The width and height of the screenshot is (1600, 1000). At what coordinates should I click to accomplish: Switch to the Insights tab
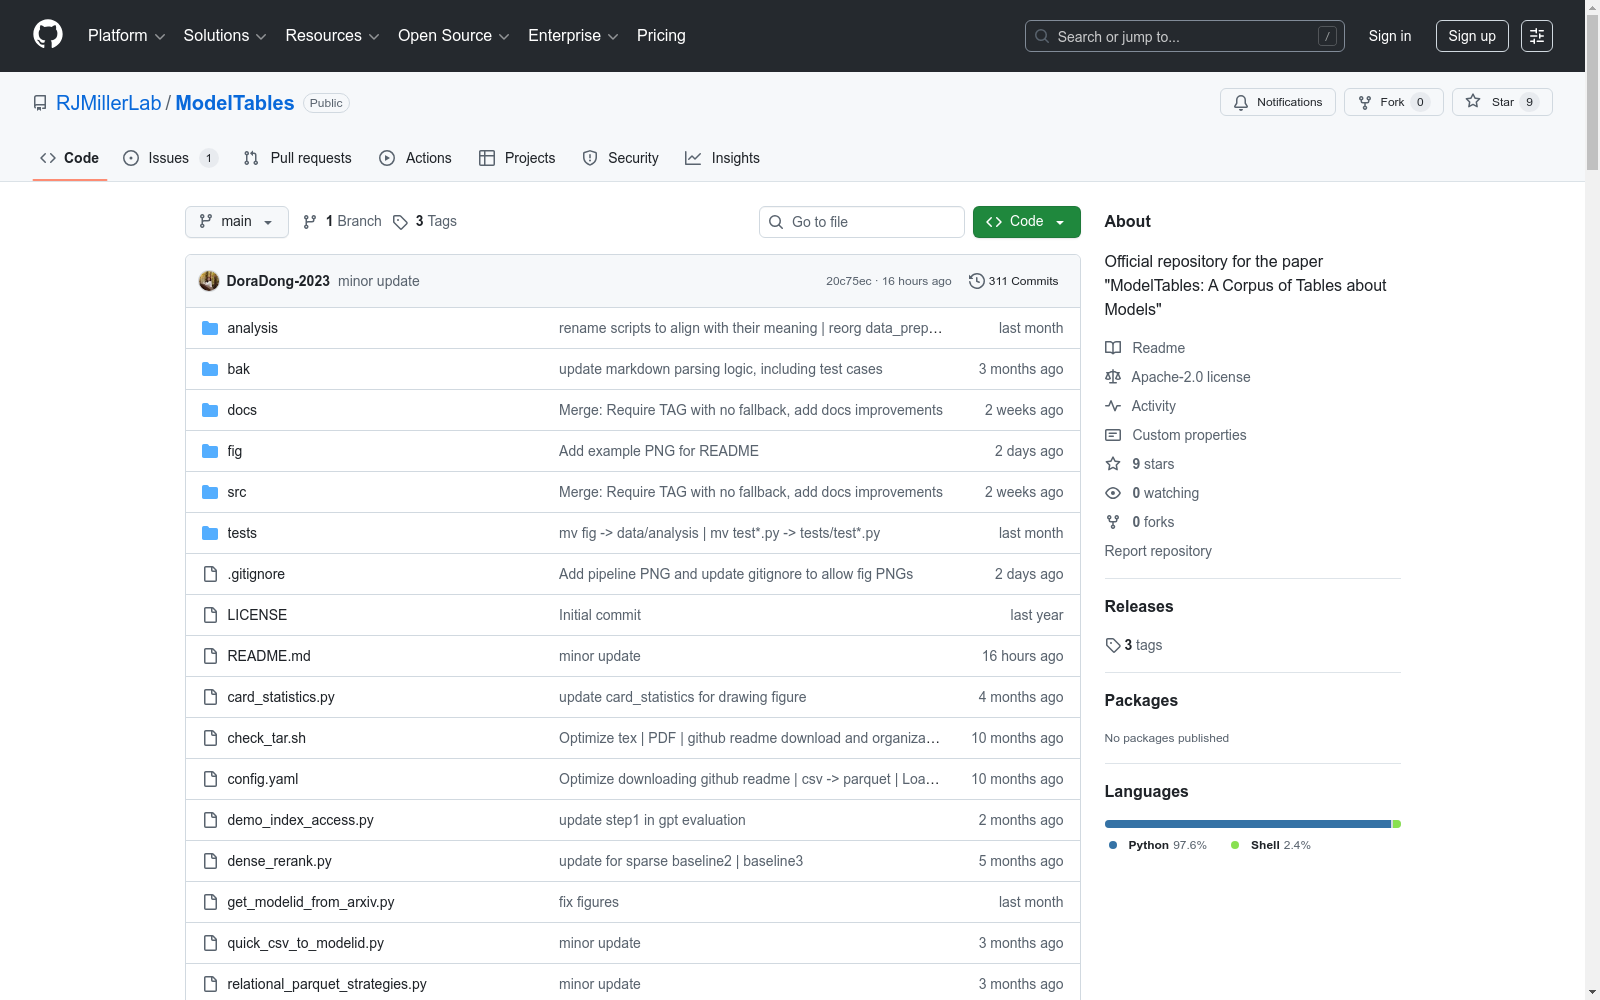722,158
